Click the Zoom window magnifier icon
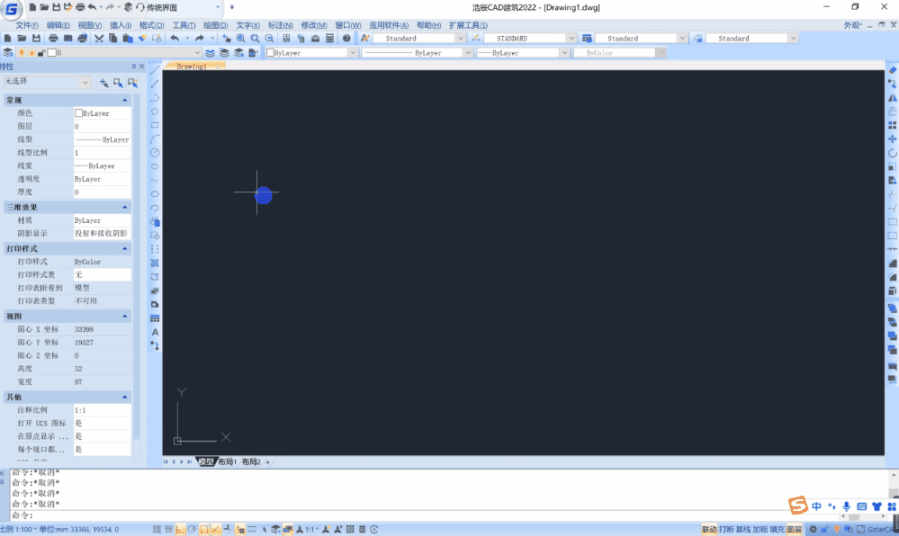The image size is (899, 536). click(255, 38)
